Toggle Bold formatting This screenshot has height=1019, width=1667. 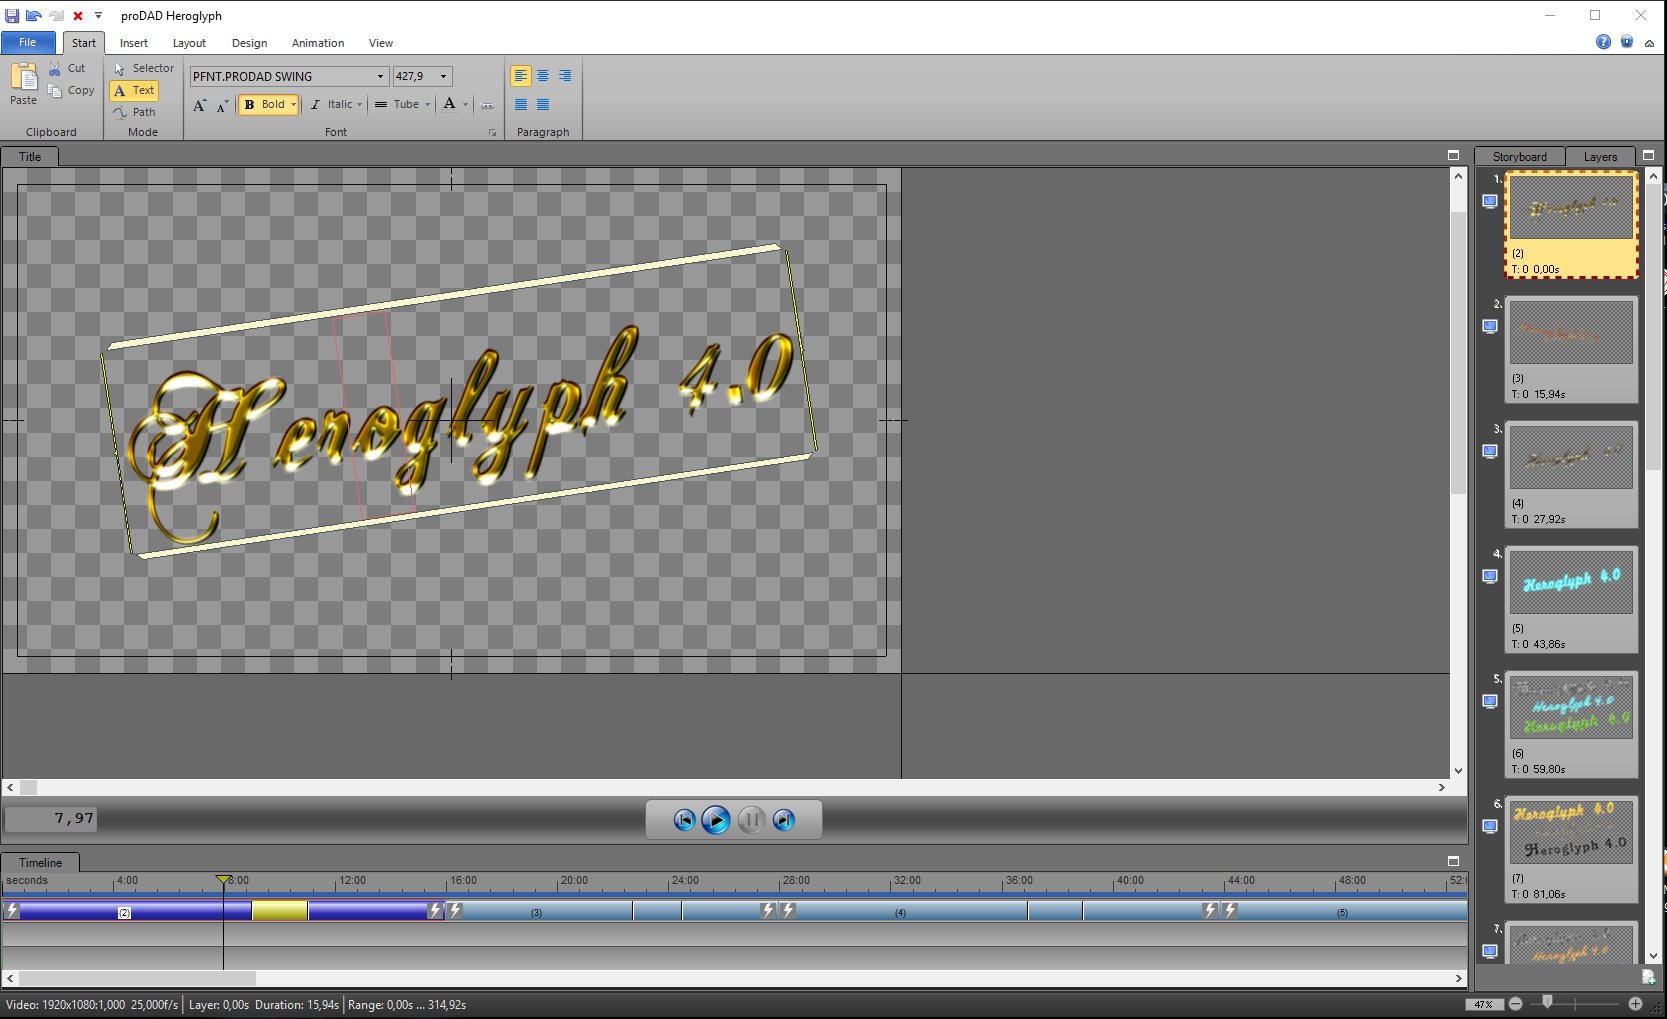[264, 104]
